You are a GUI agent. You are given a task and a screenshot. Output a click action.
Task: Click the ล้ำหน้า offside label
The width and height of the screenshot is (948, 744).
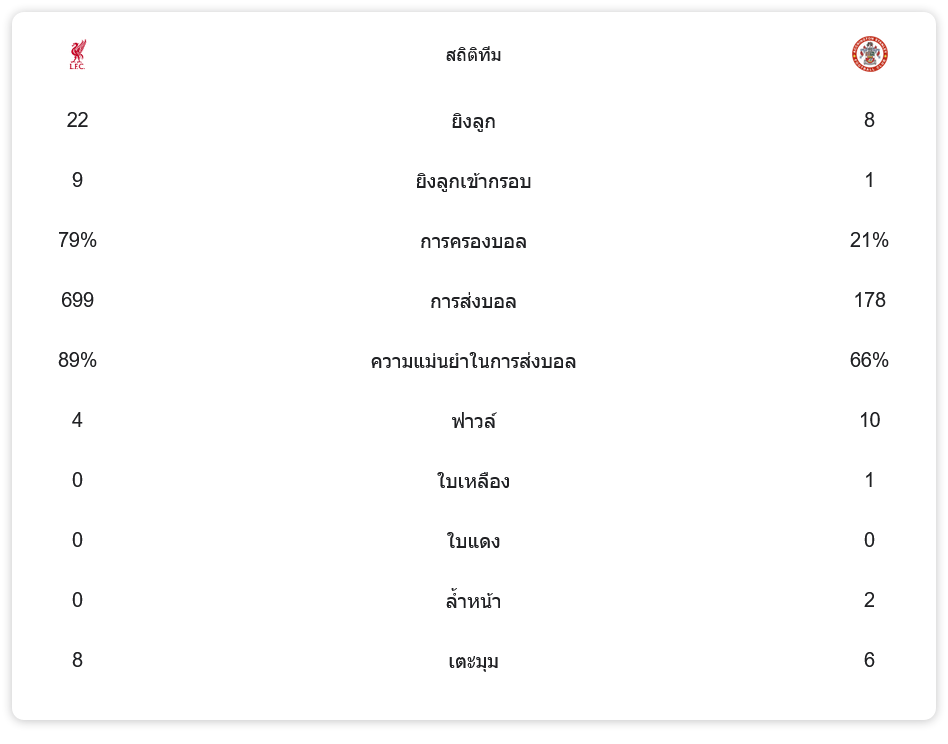pos(473,601)
